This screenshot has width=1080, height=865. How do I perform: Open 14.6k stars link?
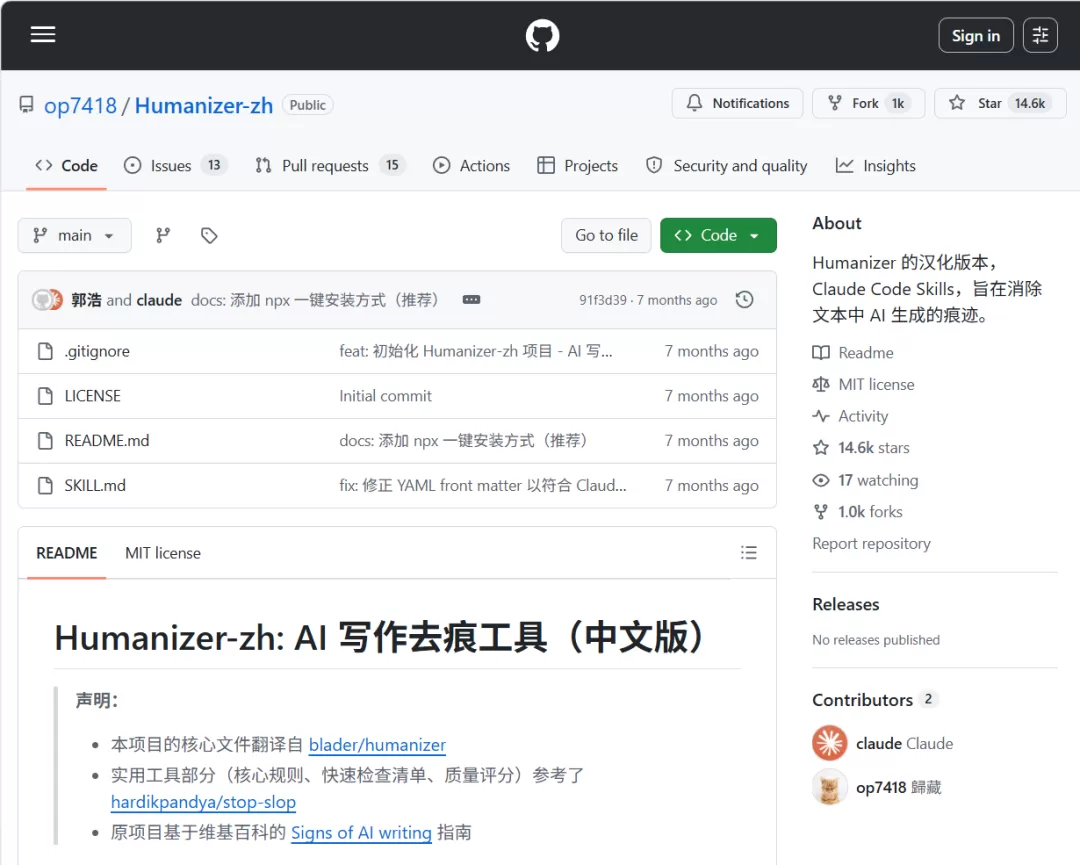861,448
